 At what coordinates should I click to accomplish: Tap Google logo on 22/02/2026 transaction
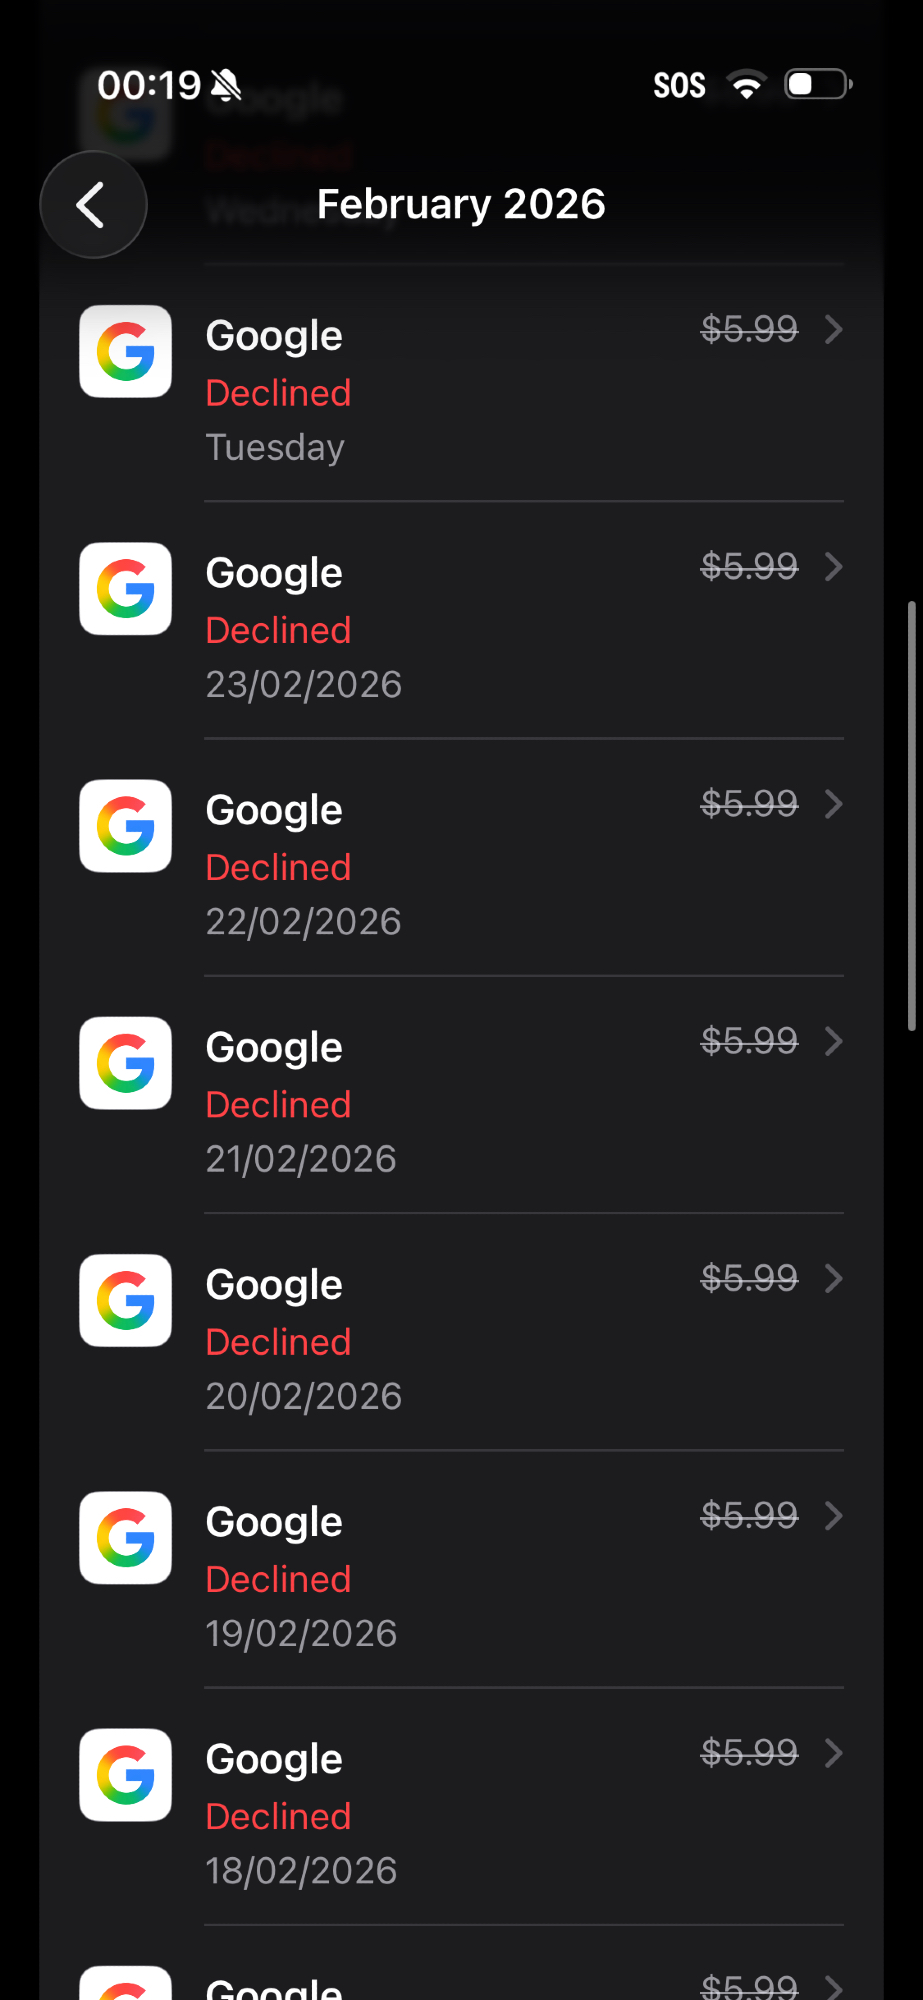coord(126,826)
